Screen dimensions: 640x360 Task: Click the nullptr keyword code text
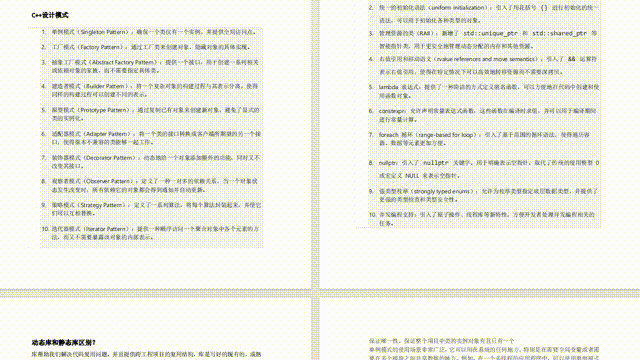point(436,162)
